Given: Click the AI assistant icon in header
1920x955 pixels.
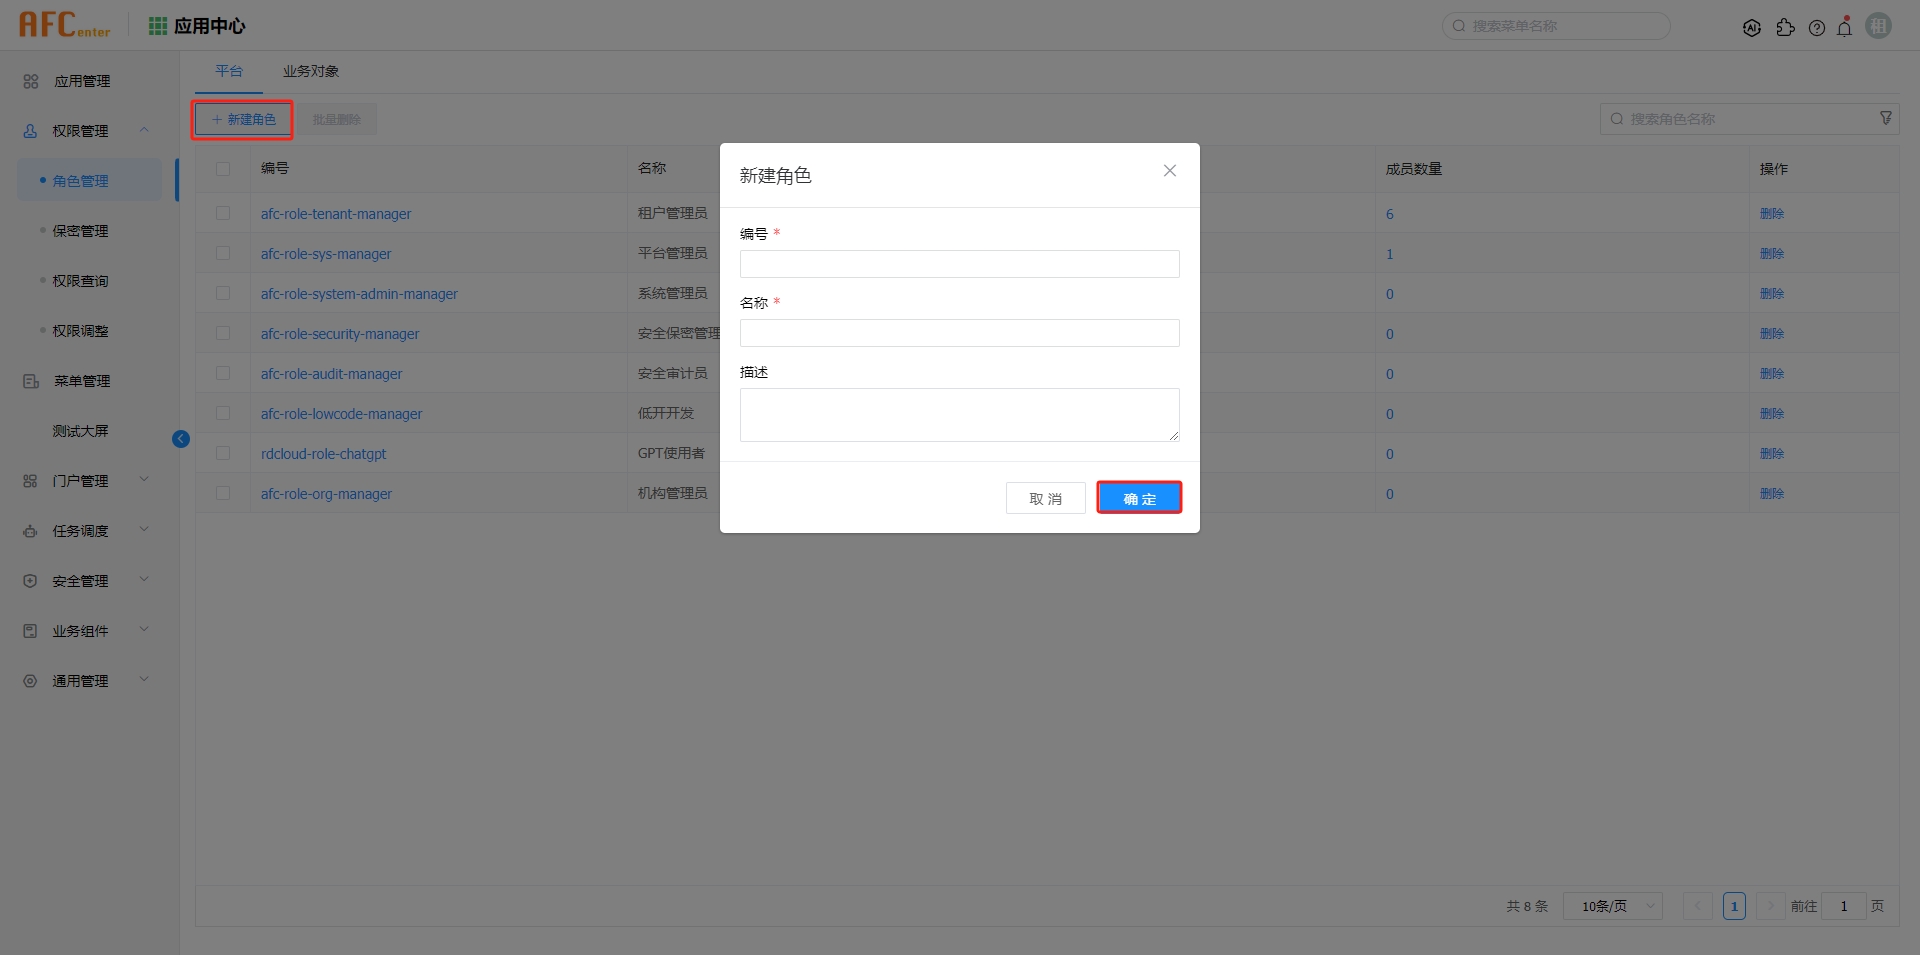Looking at the screenshot, I should tap(1753, 27).
